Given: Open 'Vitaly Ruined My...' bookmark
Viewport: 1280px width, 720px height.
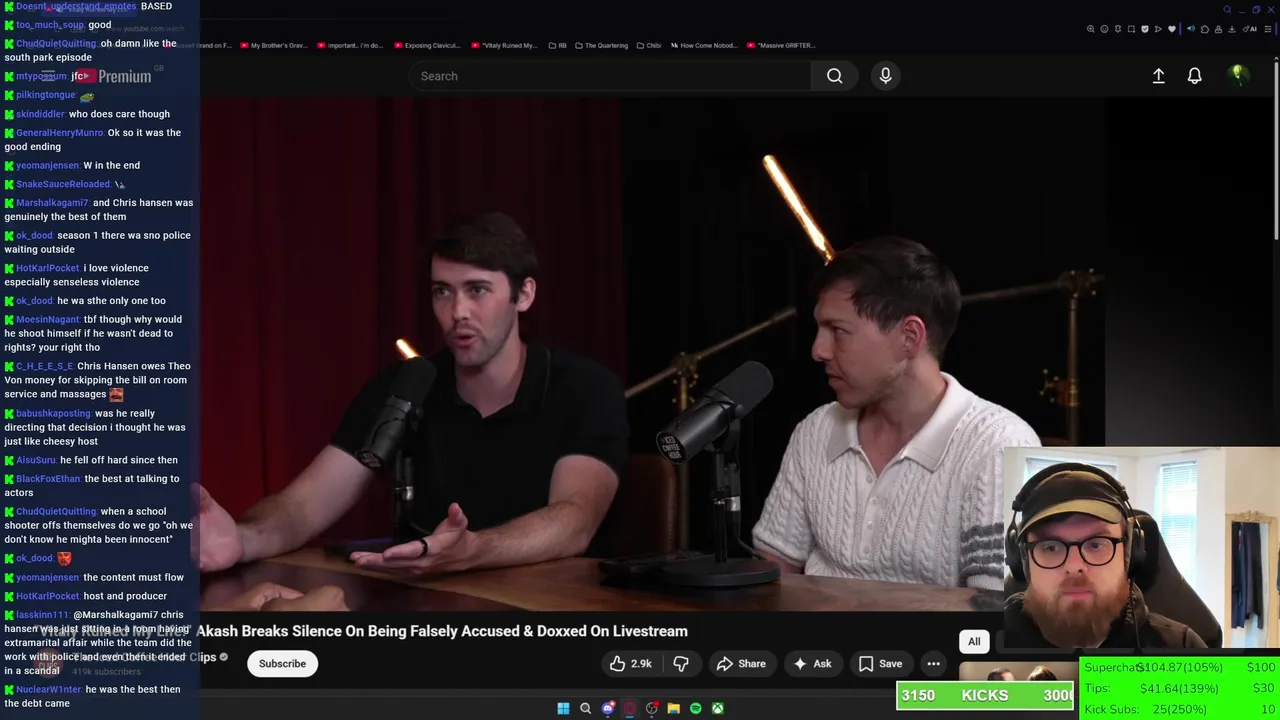Looking at the screenshot, I should 504,45.
